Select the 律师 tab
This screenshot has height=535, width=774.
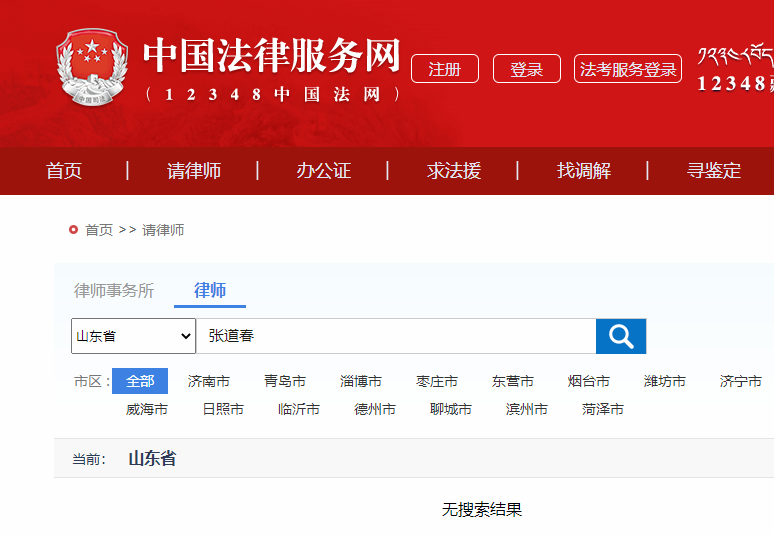[x=210, y=291]
